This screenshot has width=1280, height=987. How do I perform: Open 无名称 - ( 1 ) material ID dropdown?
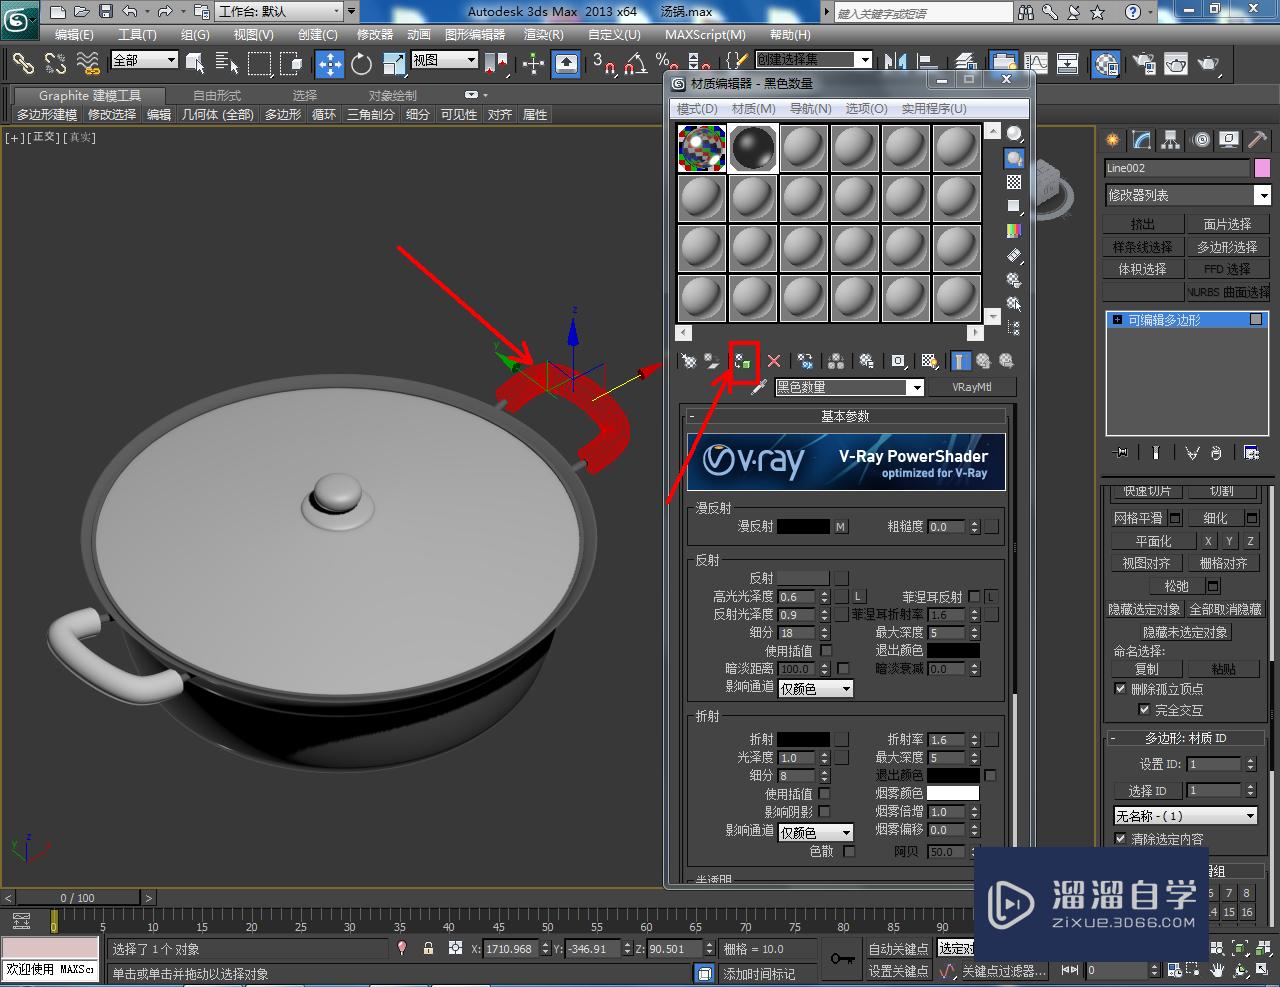[x=1186, y=816]
